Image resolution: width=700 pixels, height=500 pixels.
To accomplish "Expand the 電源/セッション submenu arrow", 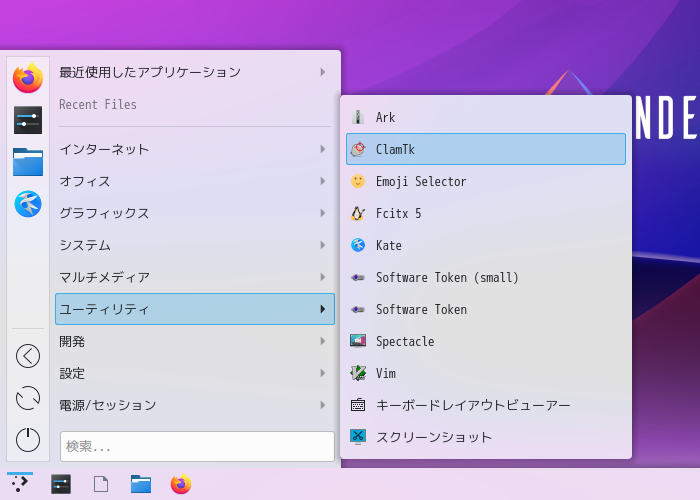I will [322, 405].
